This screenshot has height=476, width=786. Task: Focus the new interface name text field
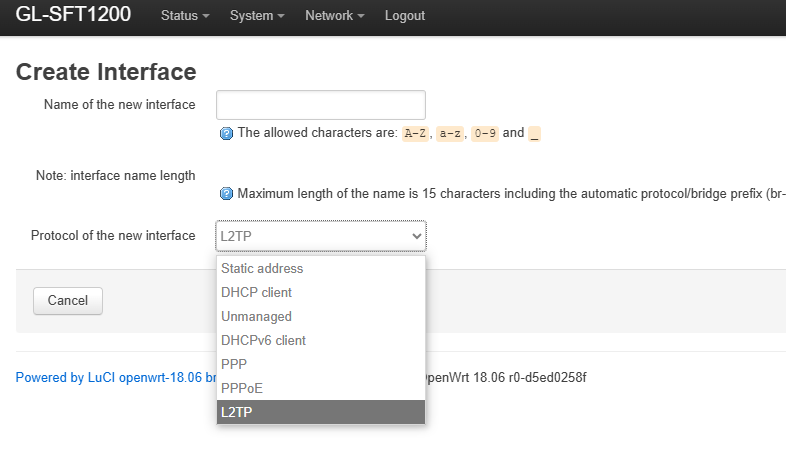321,105
